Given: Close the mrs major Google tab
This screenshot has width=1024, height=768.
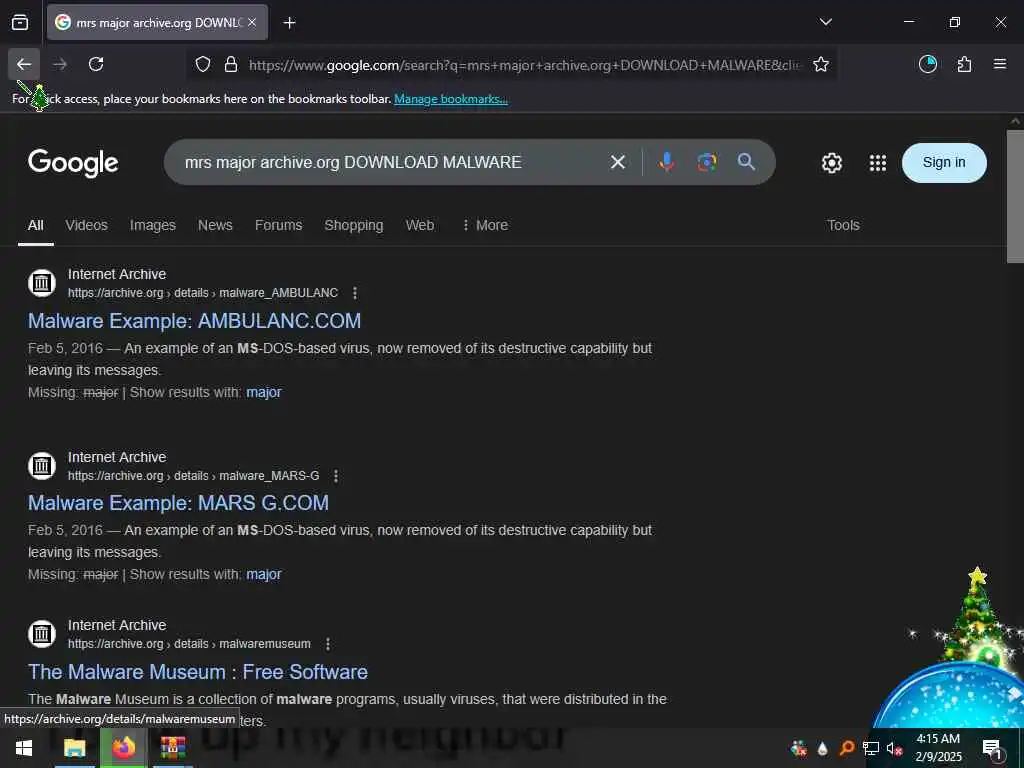Looking at the screenshot, I should [x=252, y=23].
